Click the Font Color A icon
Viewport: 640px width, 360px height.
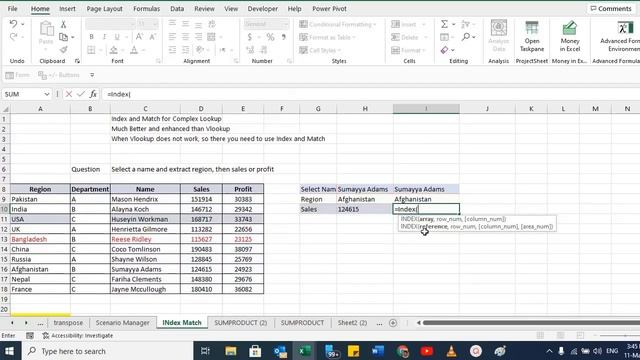(134, 50)
